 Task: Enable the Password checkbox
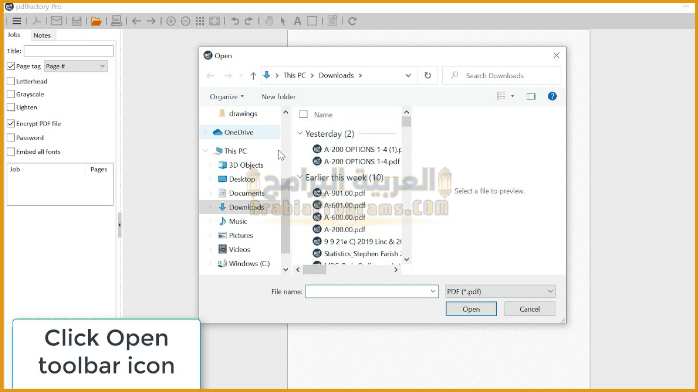[11, 138]
